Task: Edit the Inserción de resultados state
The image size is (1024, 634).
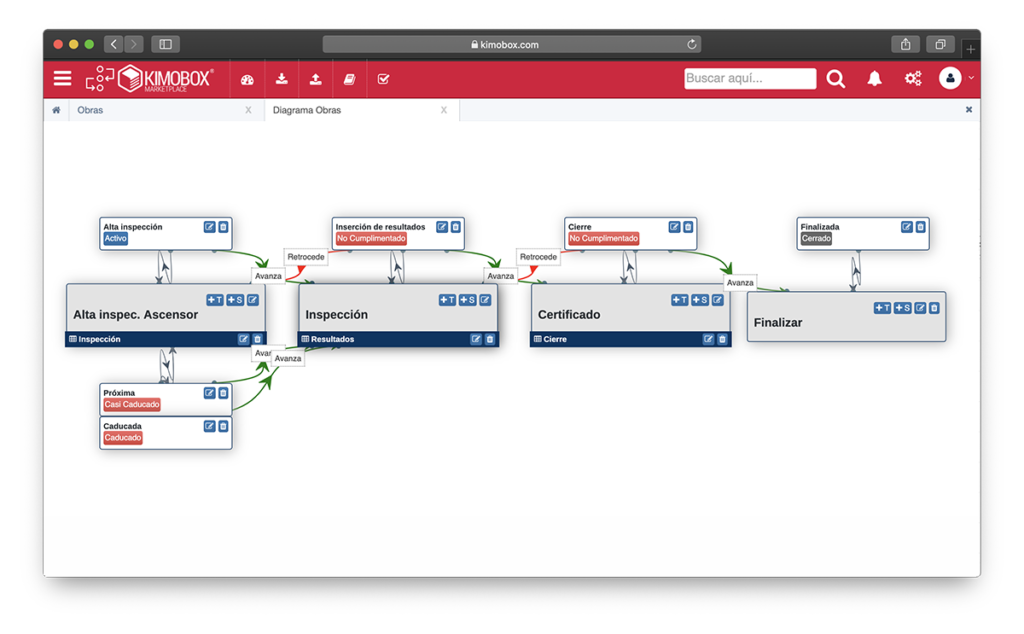Action: tap(442, 227)
